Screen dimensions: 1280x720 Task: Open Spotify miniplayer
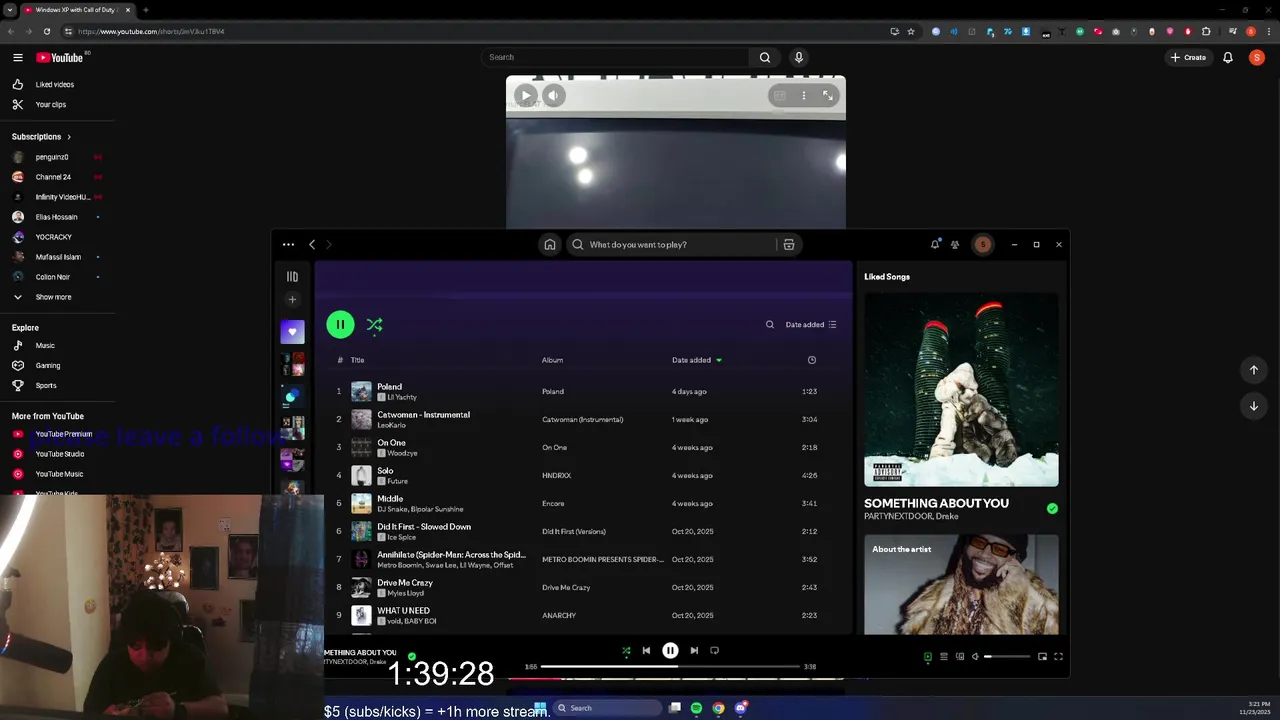pyautogui.click(x=1042, y=657)
